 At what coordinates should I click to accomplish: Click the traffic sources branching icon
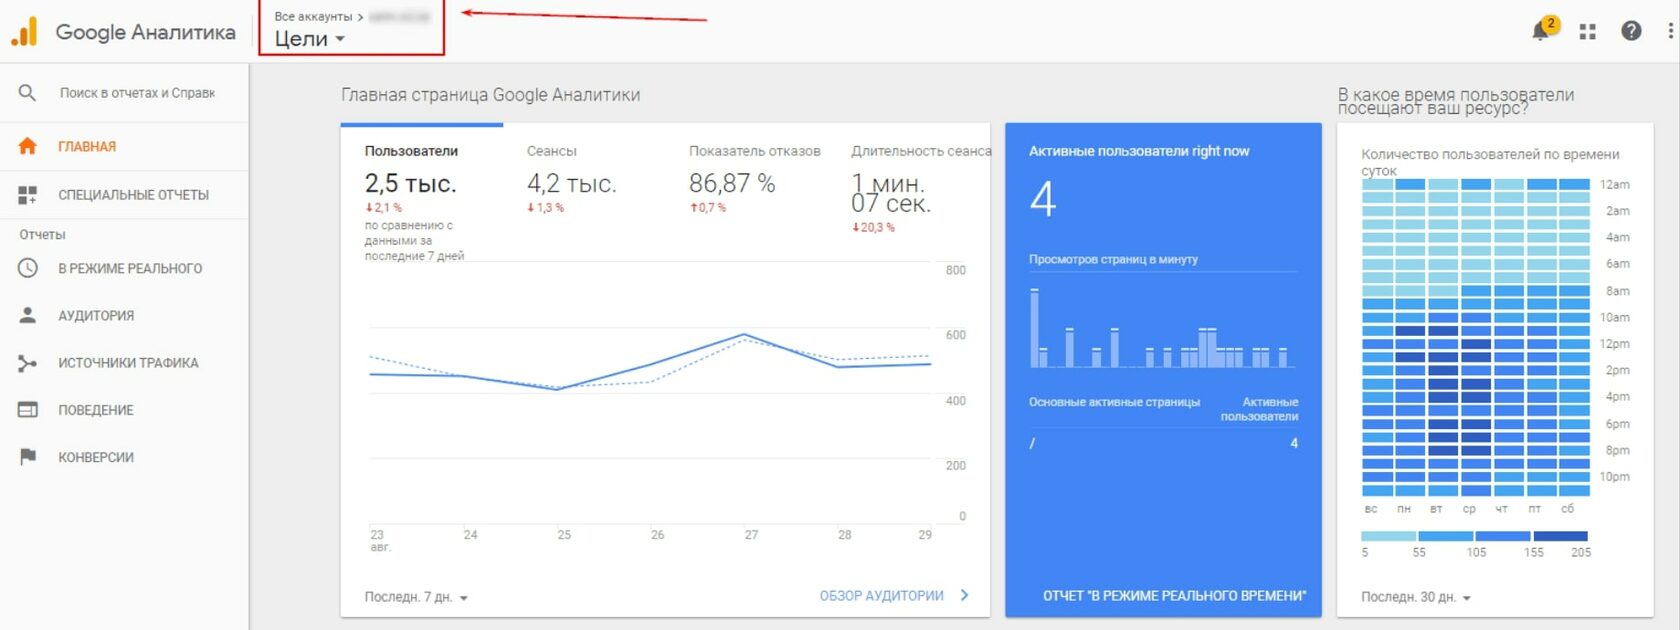tap(28, 363)
